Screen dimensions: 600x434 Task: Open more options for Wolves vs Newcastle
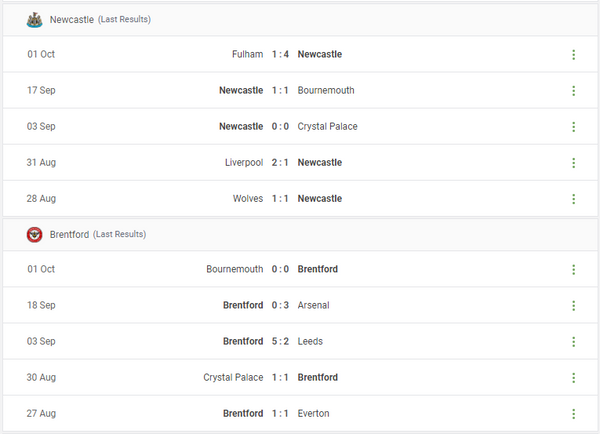click(x=574, y=199)
